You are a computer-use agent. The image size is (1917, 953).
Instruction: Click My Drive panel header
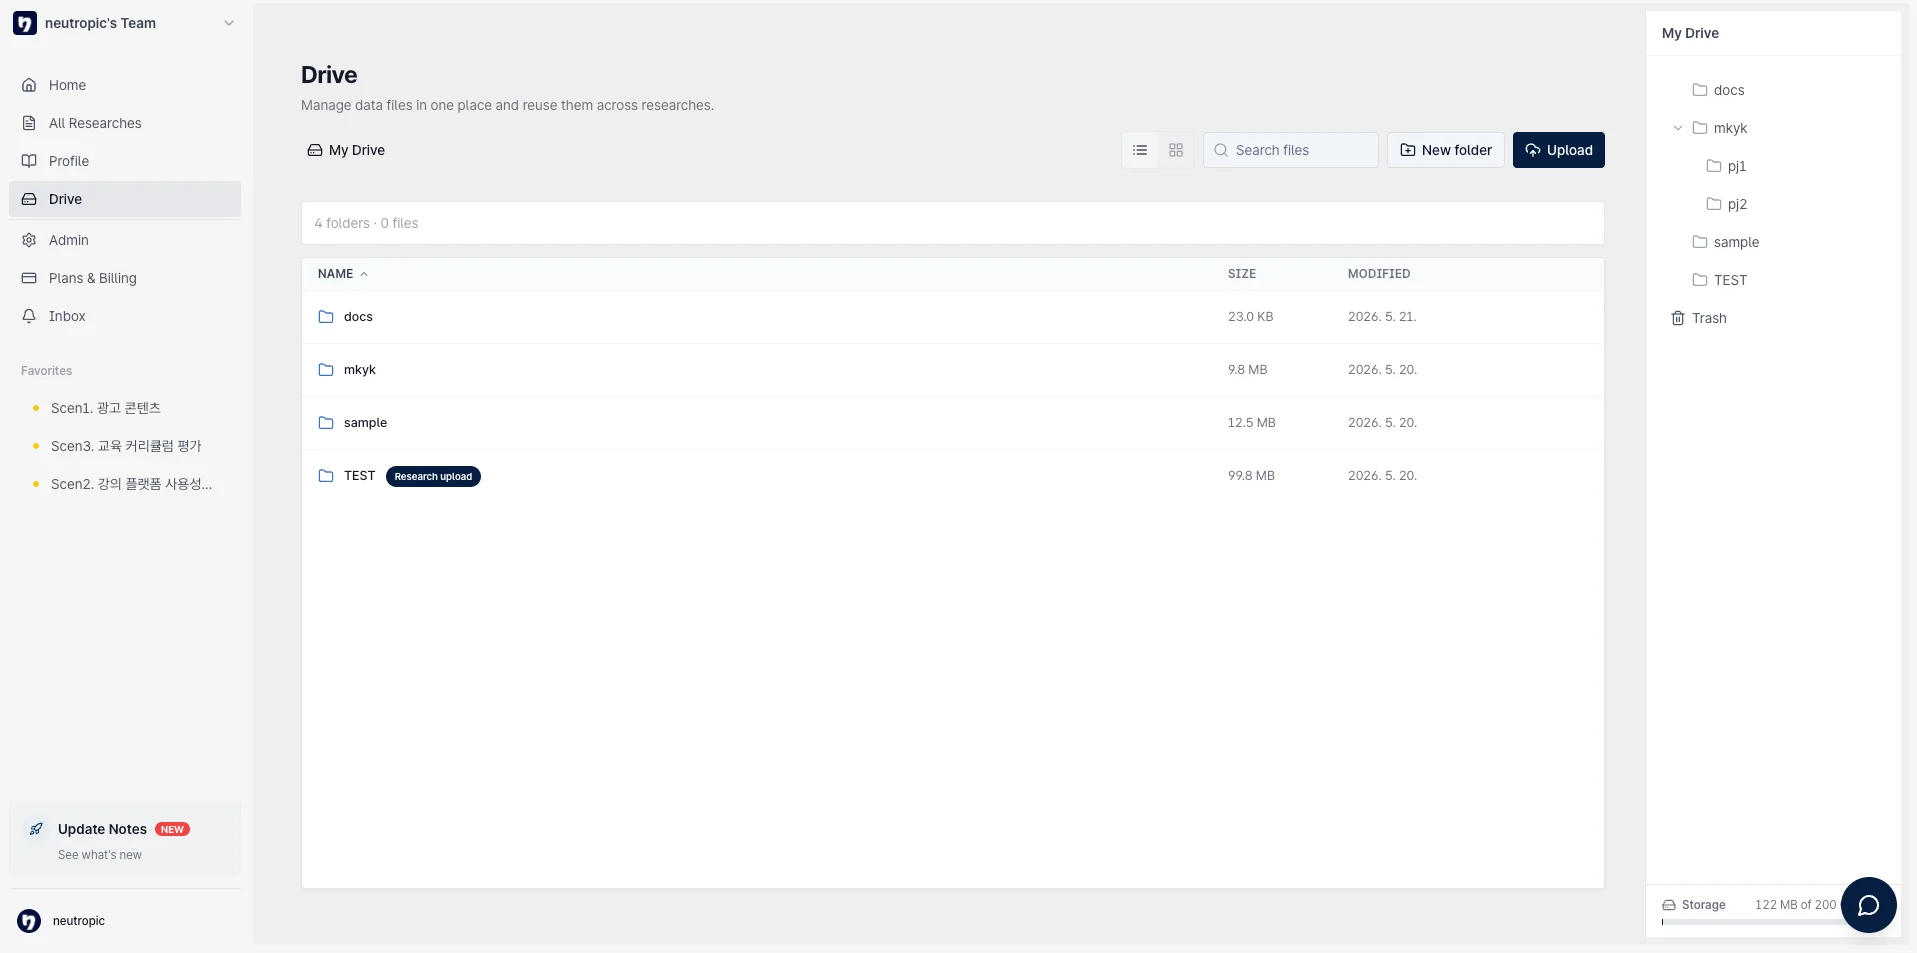(1690, 33)
